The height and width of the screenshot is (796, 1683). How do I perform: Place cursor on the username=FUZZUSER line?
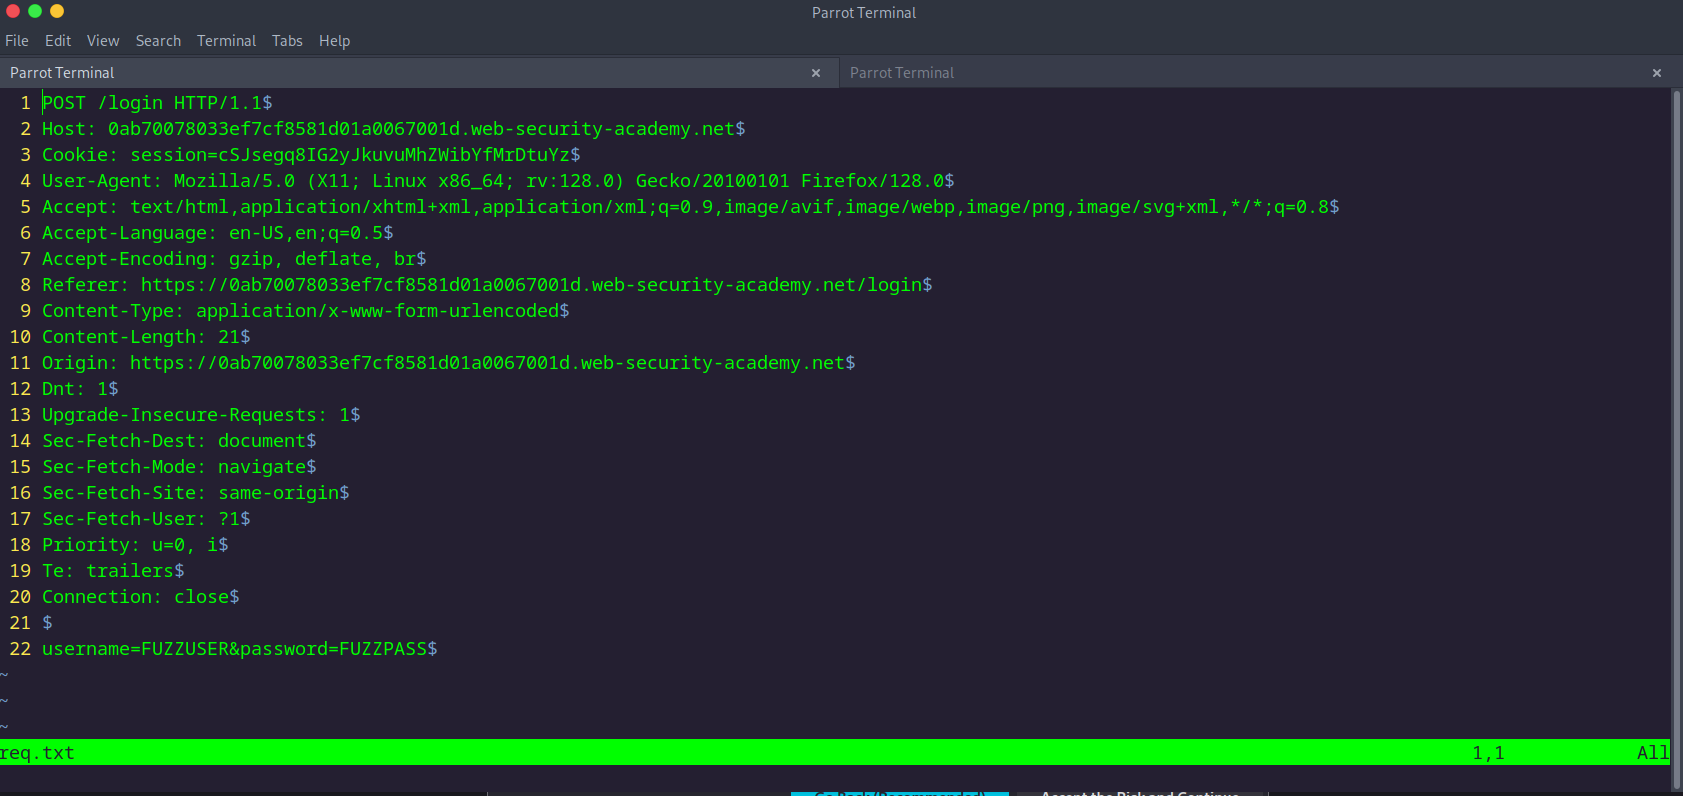(x=239, y=649)
